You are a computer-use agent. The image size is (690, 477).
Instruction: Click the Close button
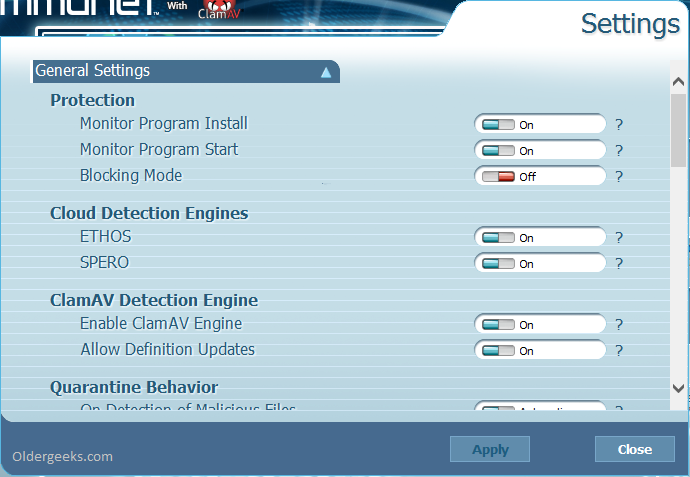coord(635,449)
